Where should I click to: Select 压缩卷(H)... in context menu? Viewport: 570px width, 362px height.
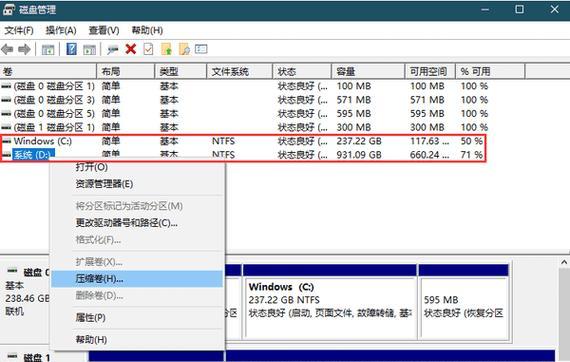(x=137, y=279)
